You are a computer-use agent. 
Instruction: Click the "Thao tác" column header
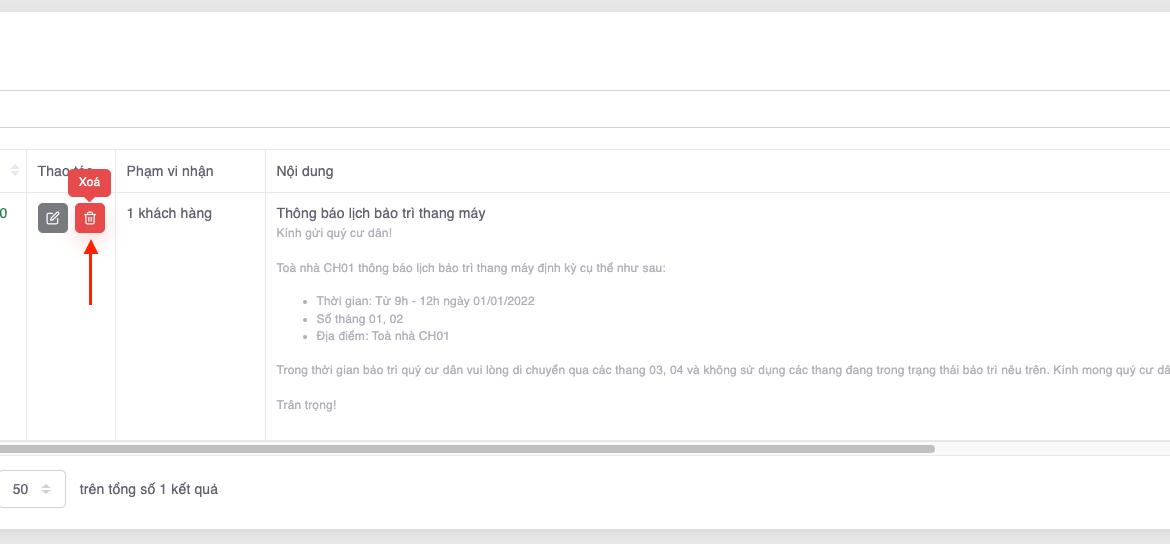pyautogui.click(x=50, y=171)
